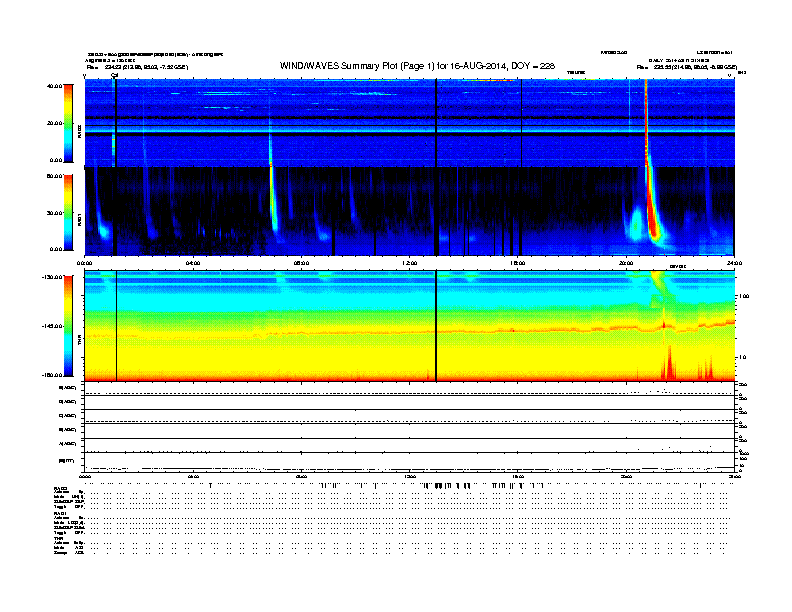Viewport: 792px width, 612px height.
Task: Click the thick black data gap in TNR panel
Action: tap(436, 326)
